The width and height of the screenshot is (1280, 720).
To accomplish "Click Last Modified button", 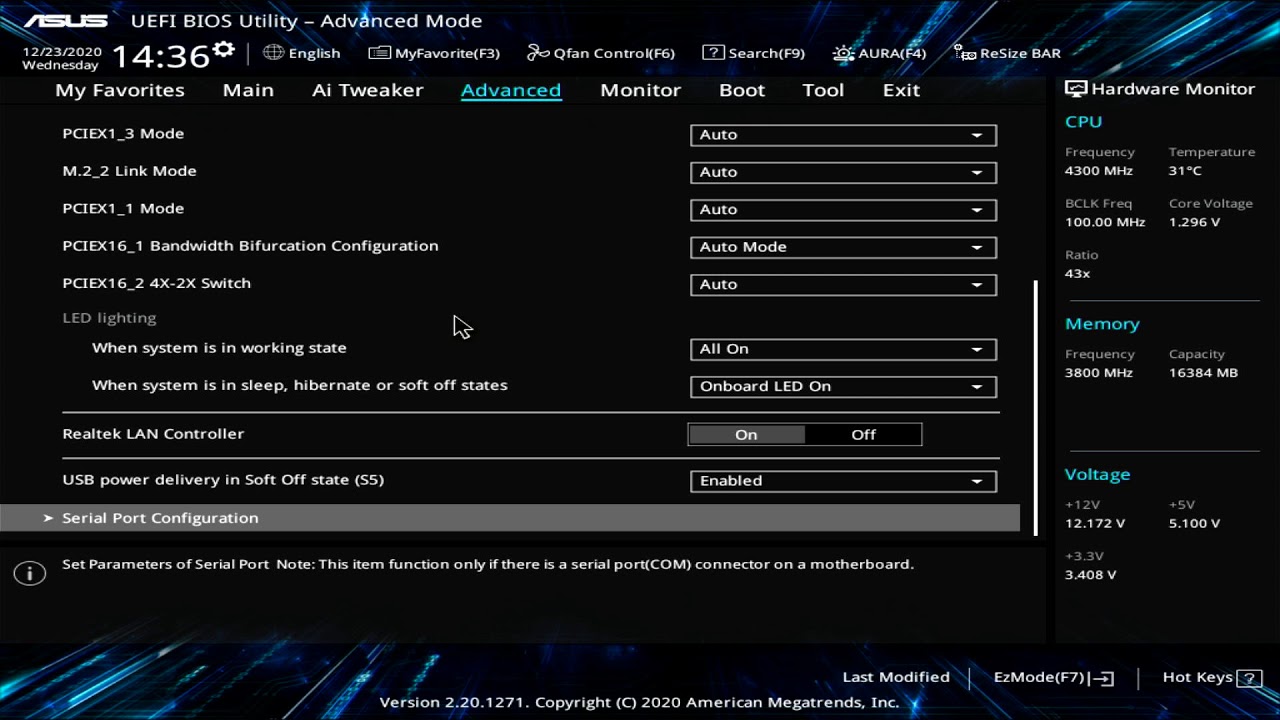I will (x=896, y=677).
